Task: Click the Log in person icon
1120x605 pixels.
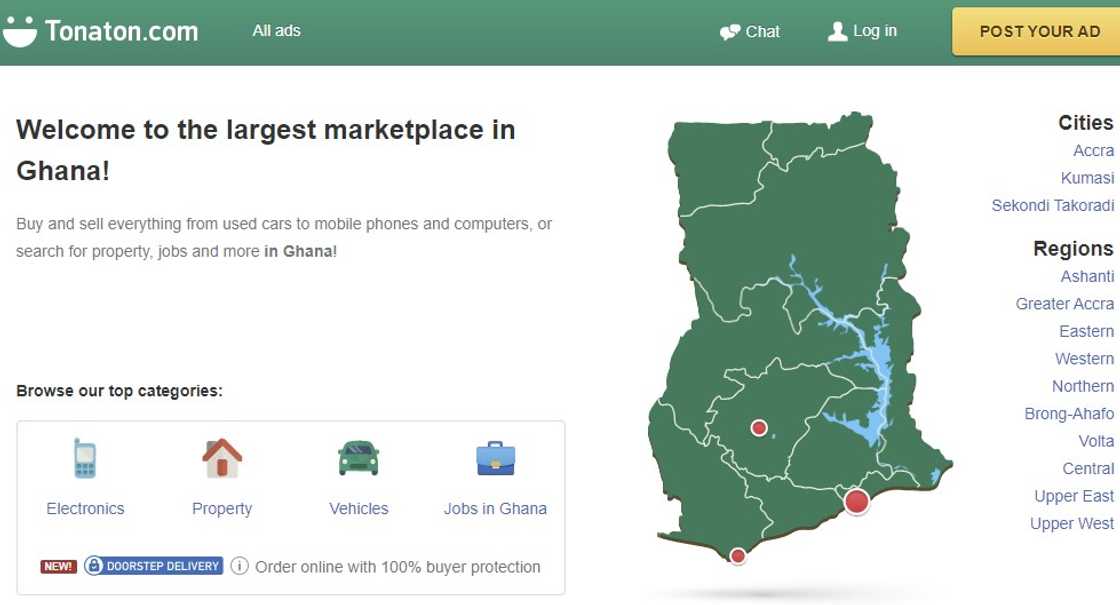Action: pyautogui.click(x=835, y=31)
